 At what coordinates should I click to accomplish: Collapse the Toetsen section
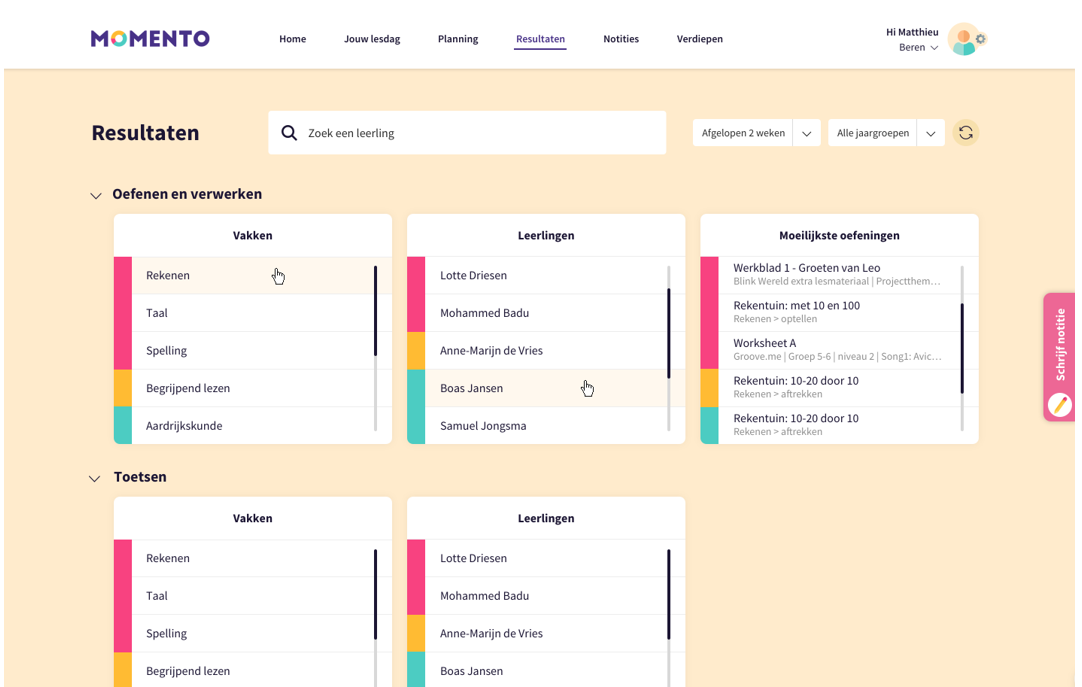95,479
